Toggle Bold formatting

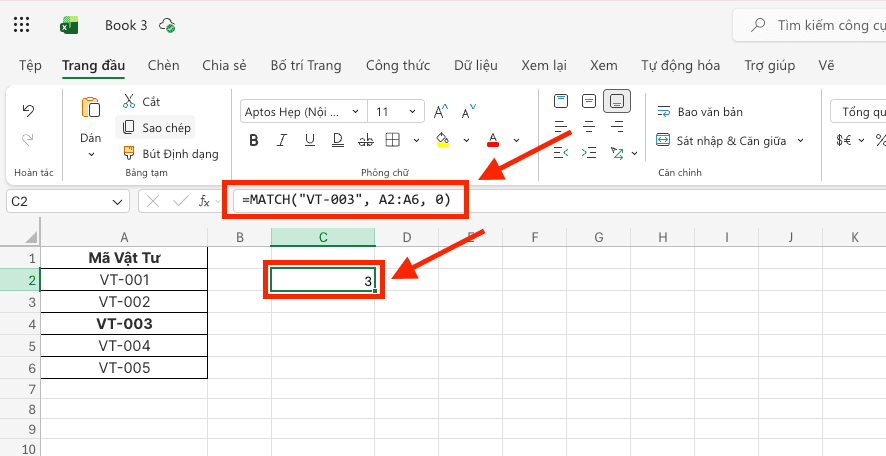point(253,139)
